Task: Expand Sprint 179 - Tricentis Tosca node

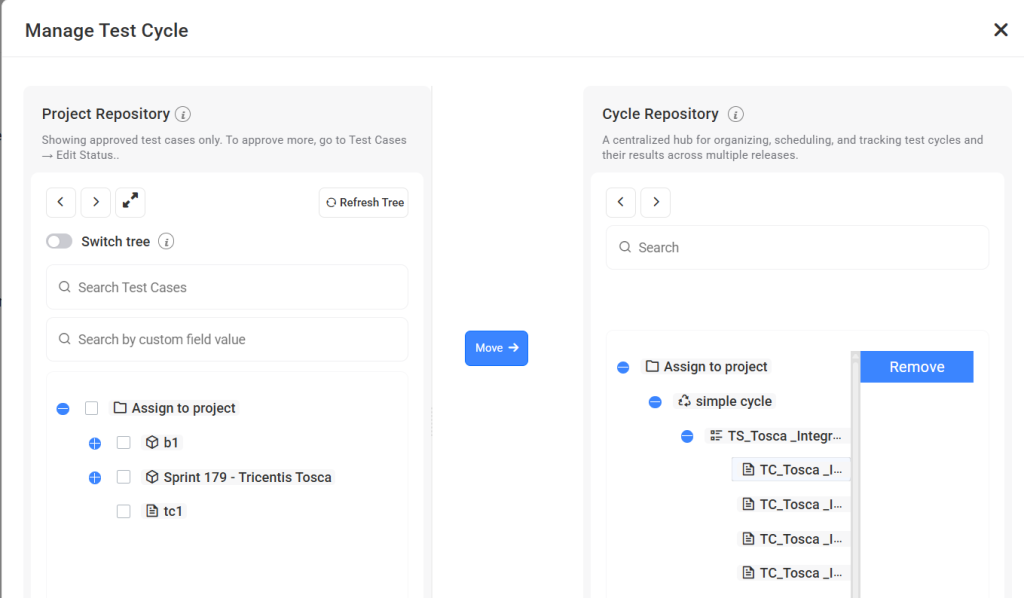Action: click(x=95, y=477)
